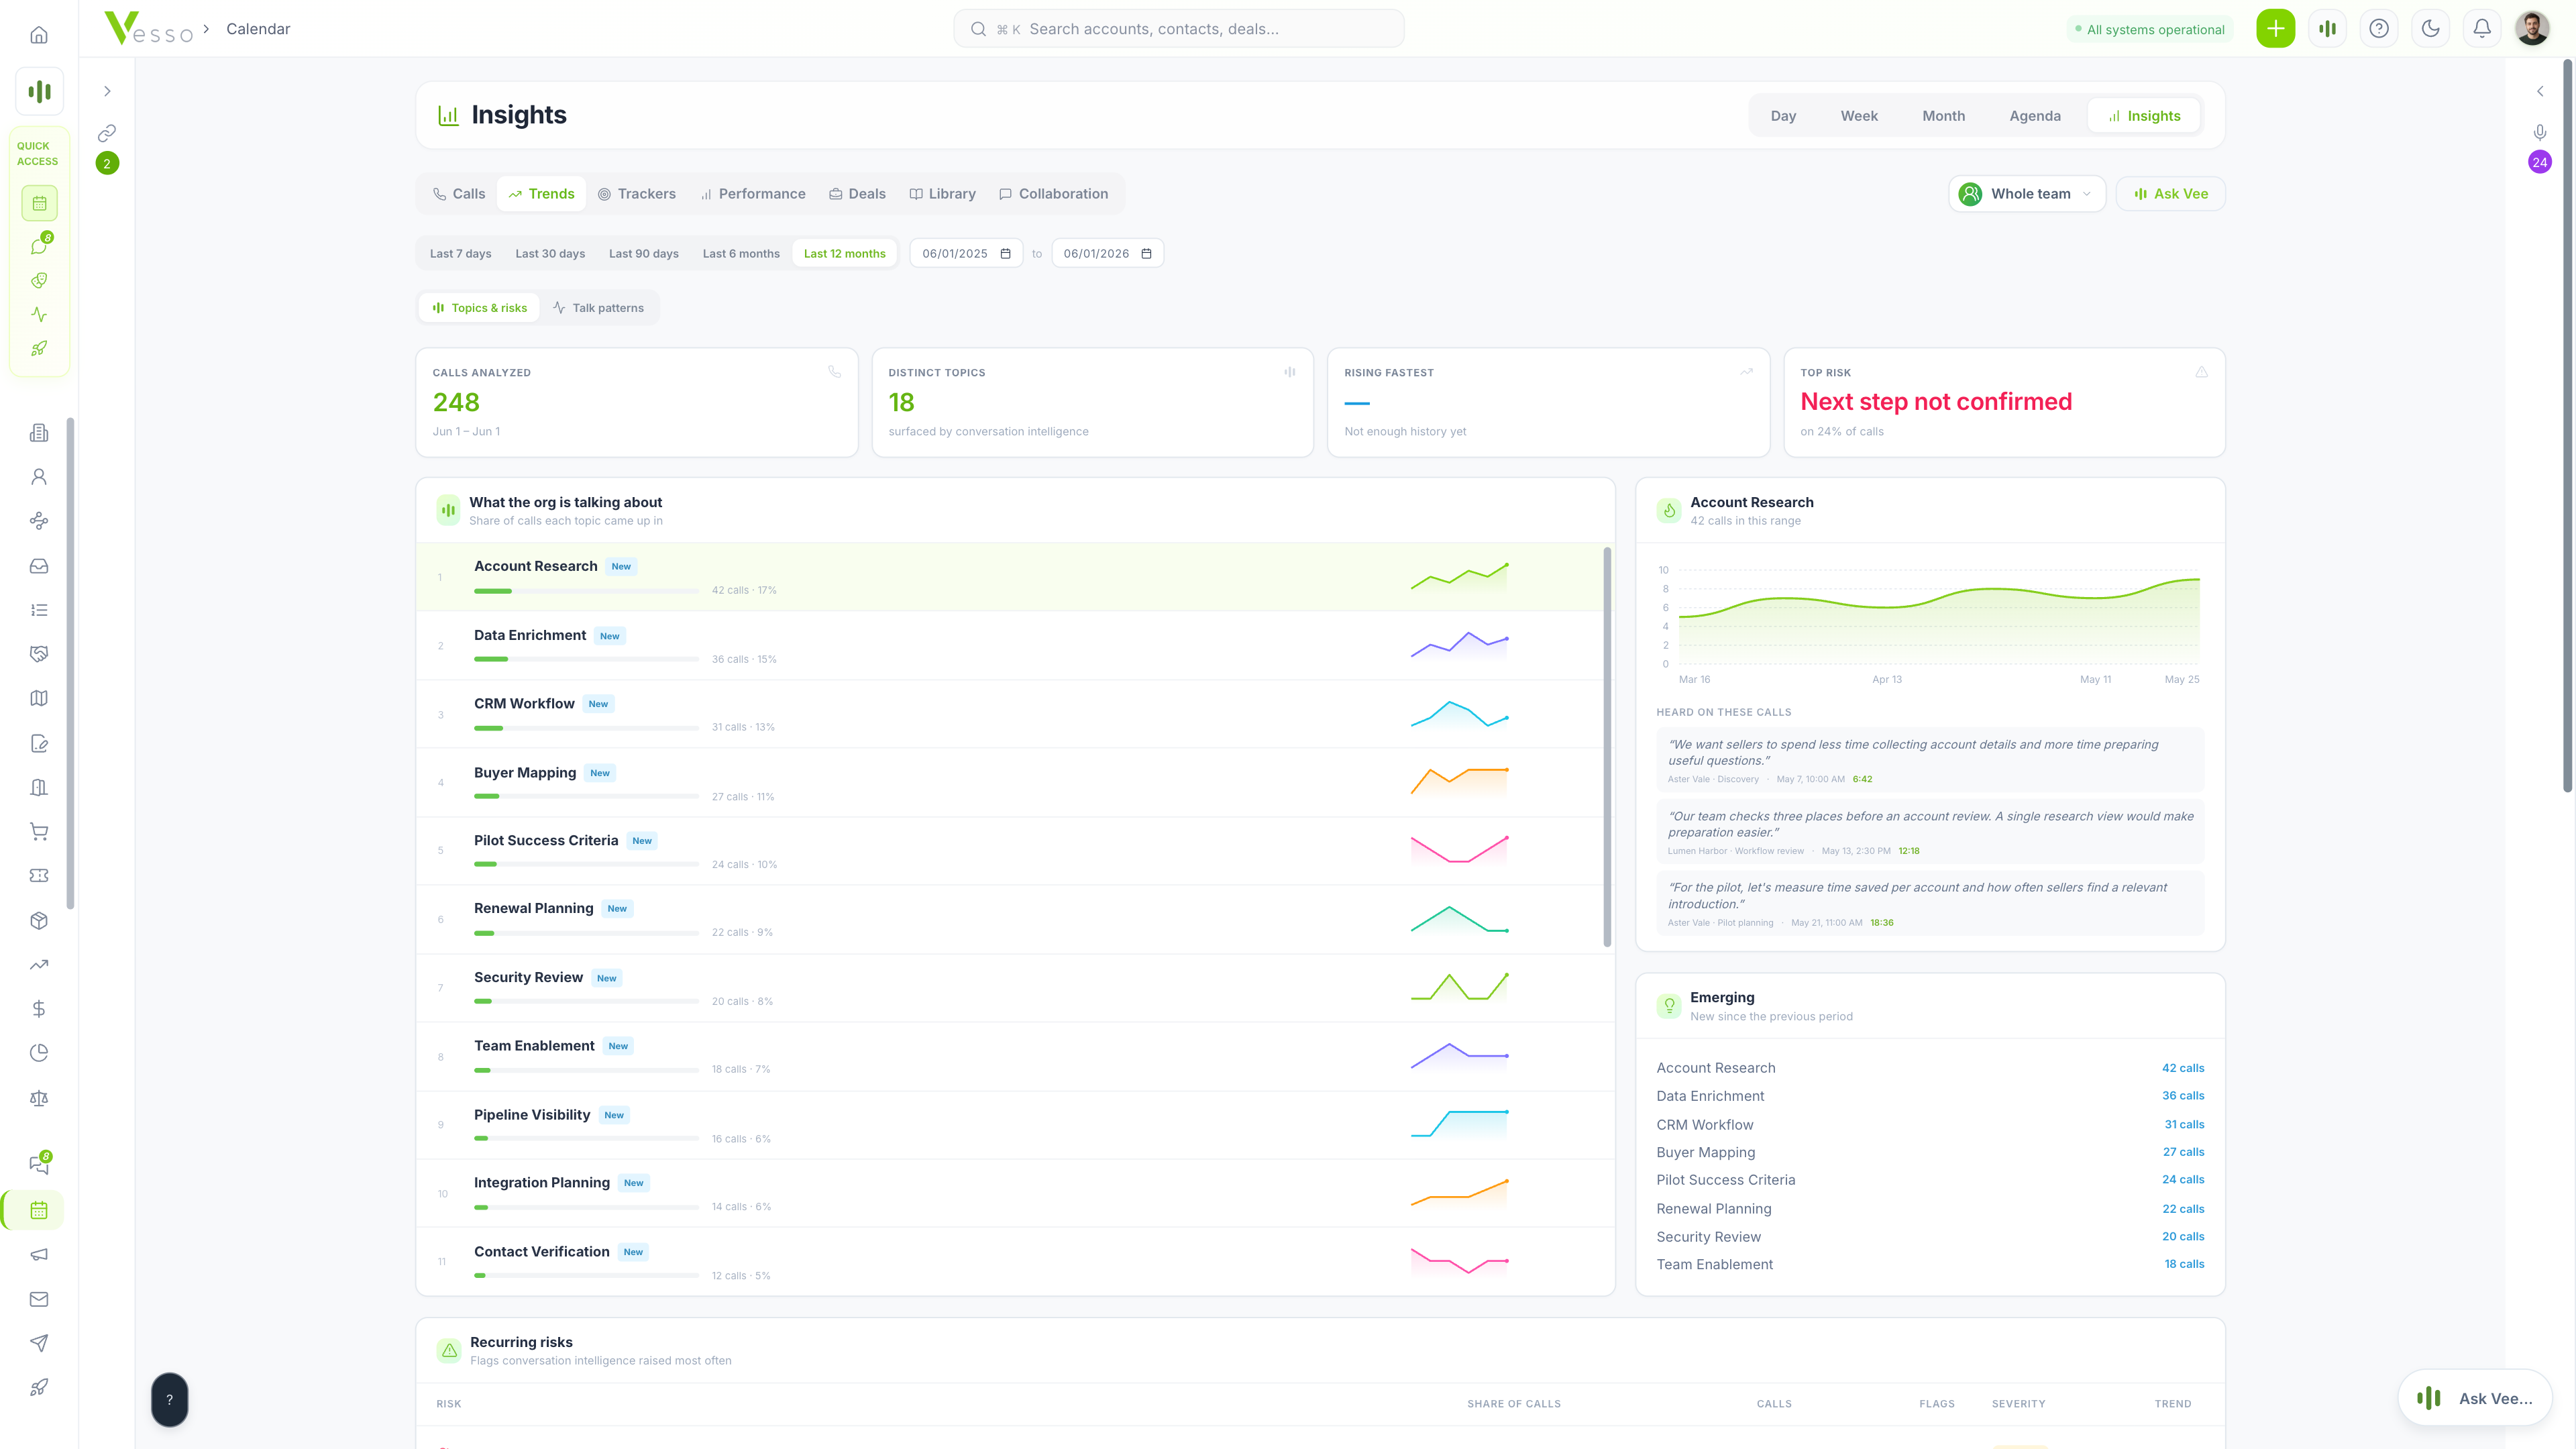Select the Last 6 months range

click(741, 254)
